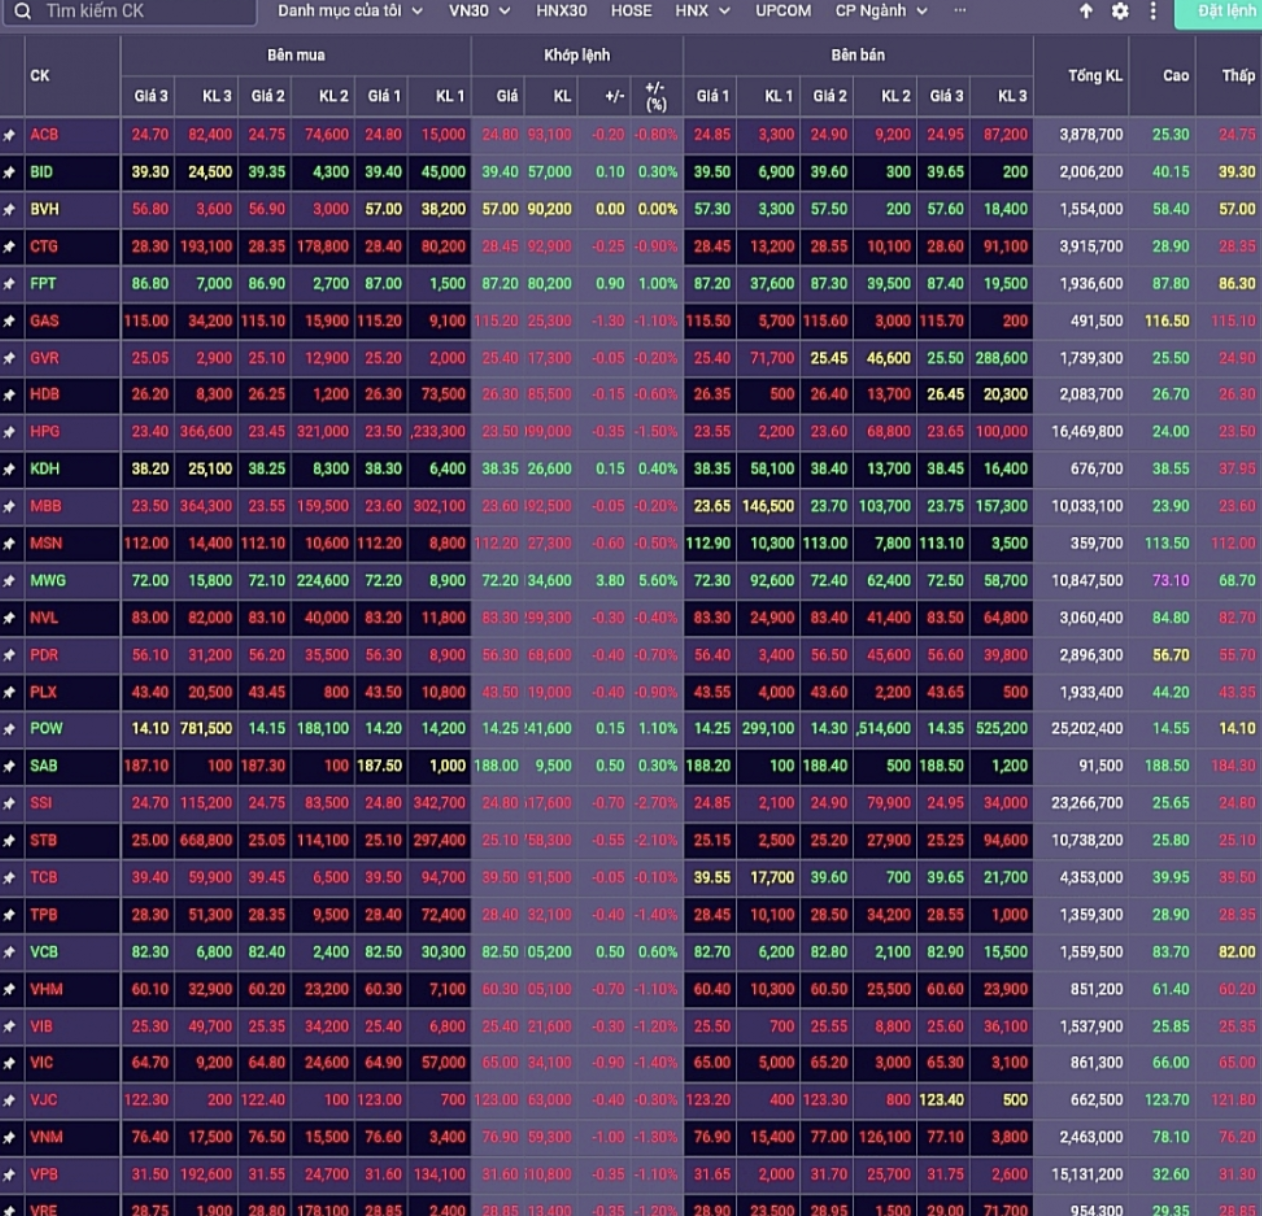The width and height of the screenshot is (1262, 1216).
Task: Click the pin icon beside MWG
Action: (x=10, y=581)
